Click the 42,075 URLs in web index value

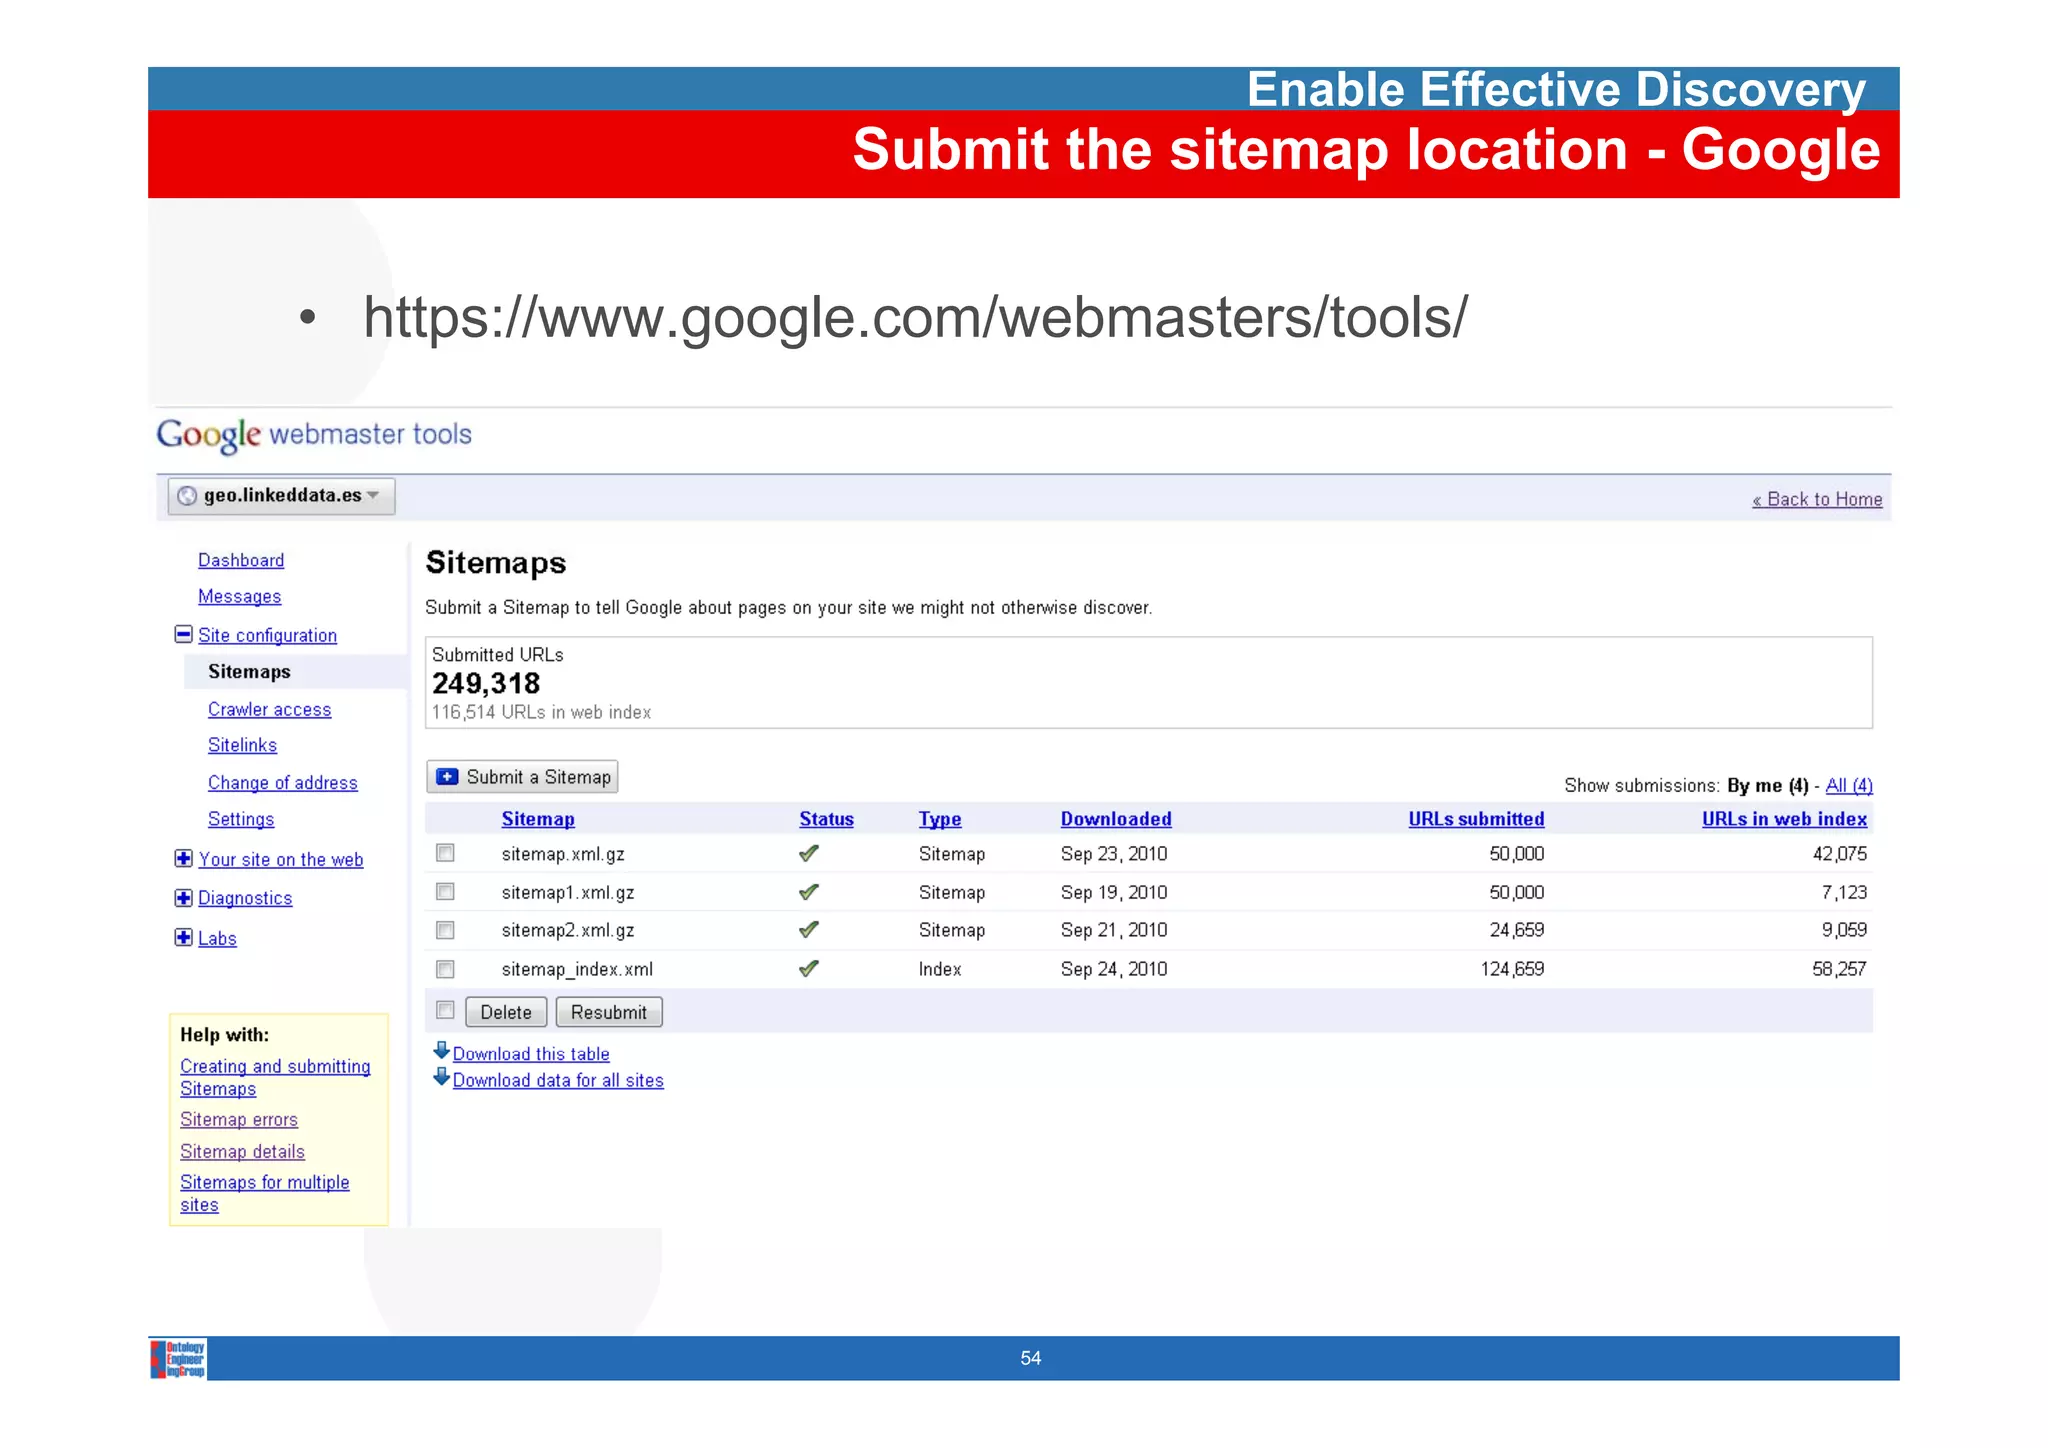click(1840, 854)
